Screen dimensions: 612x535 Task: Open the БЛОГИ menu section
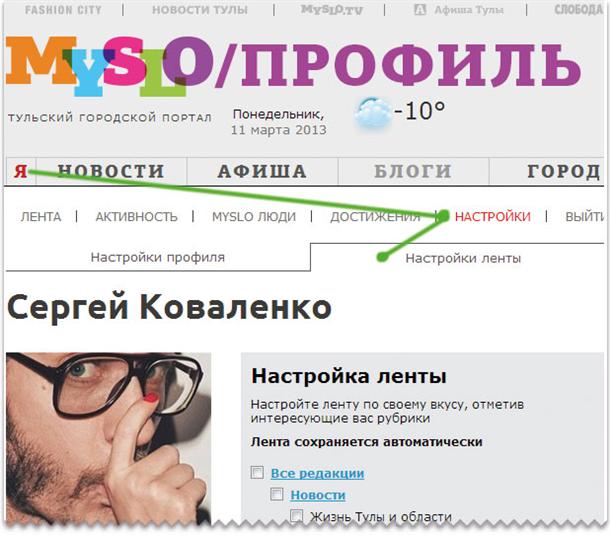coord(413,171)
